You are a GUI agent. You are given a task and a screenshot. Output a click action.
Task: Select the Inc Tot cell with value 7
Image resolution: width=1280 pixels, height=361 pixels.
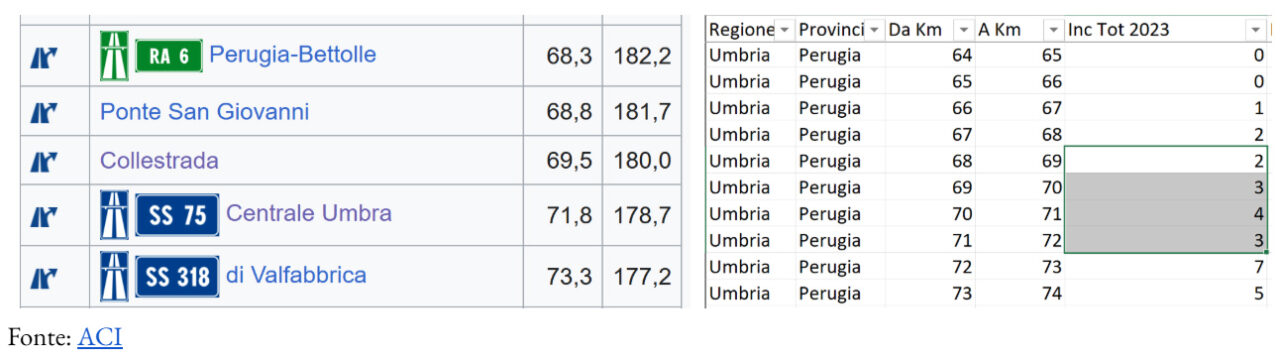[1166, 267]
